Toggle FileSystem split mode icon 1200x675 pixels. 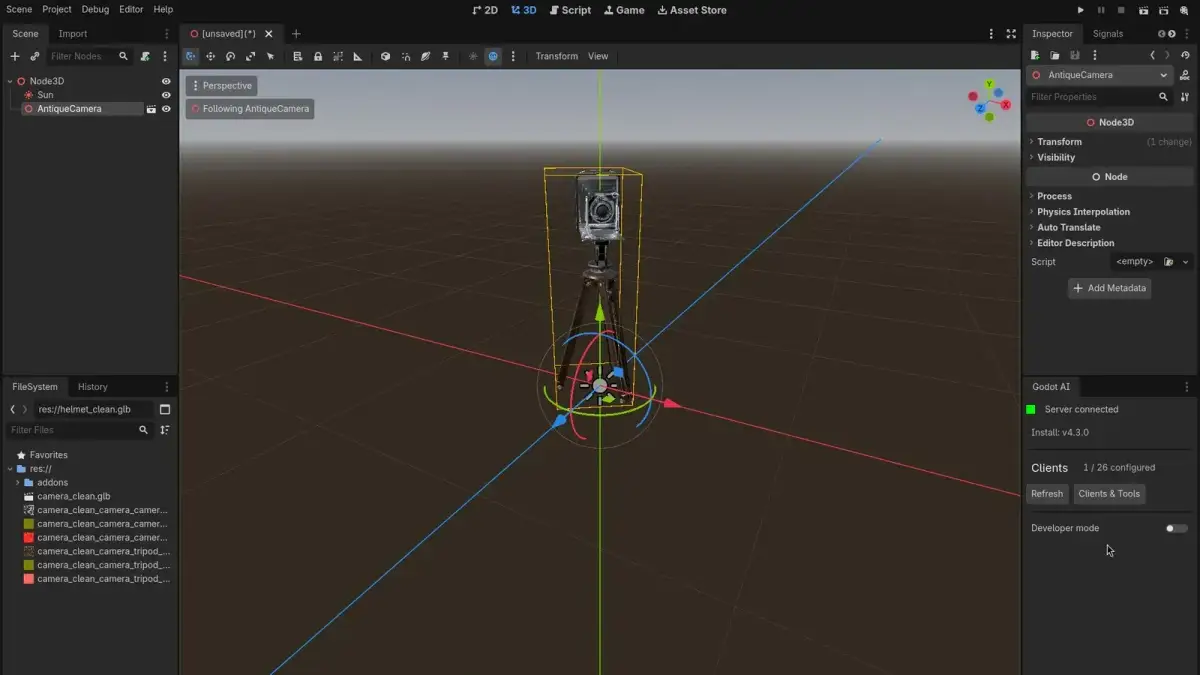165,409
